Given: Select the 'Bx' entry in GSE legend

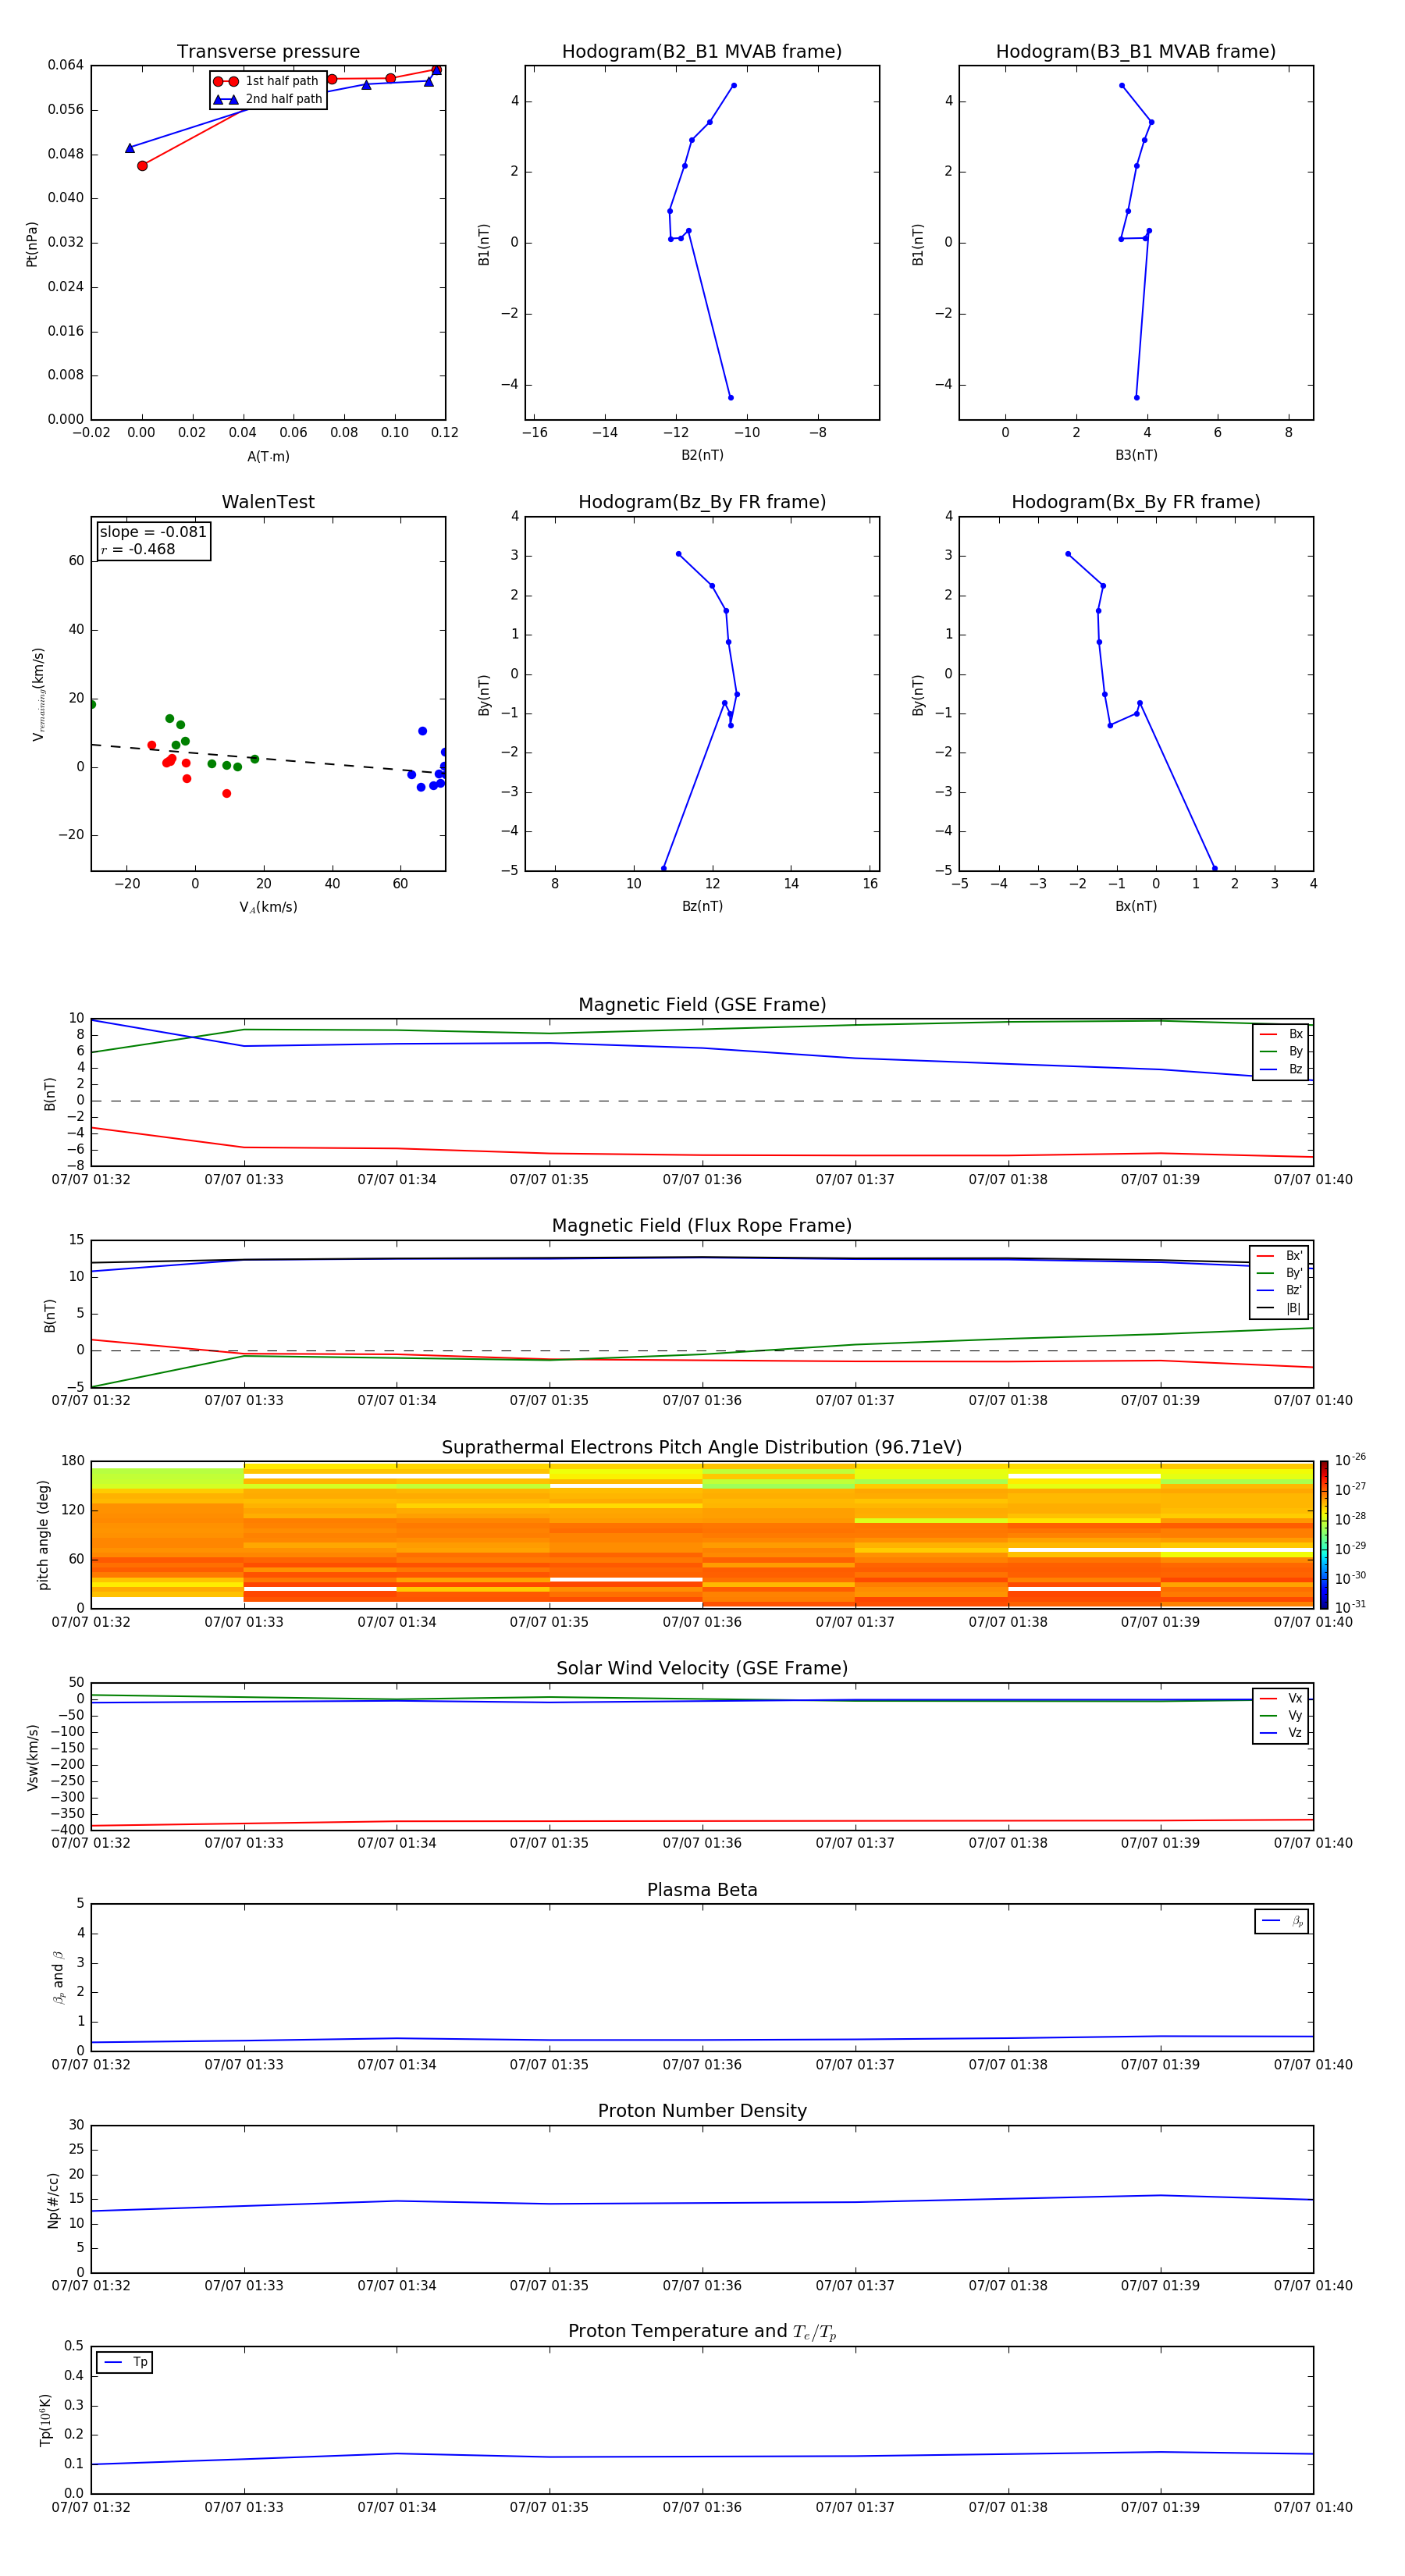Looking at the screenshot, I should (1281, 1034).
